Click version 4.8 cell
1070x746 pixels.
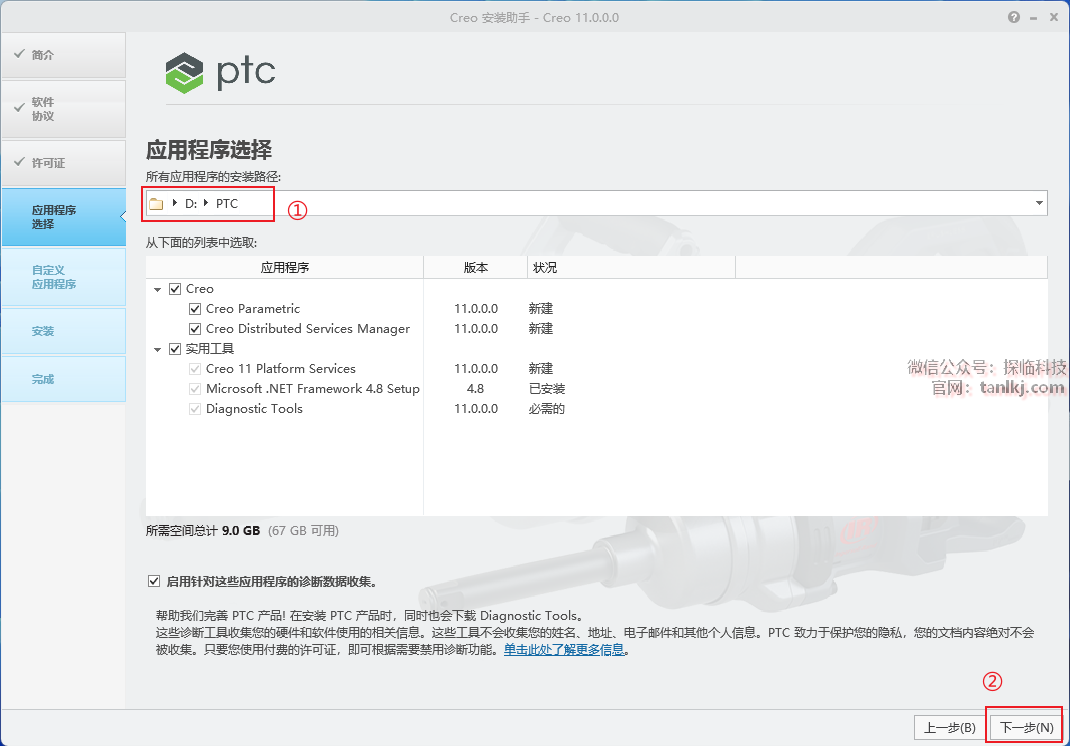tap(476, 389)
